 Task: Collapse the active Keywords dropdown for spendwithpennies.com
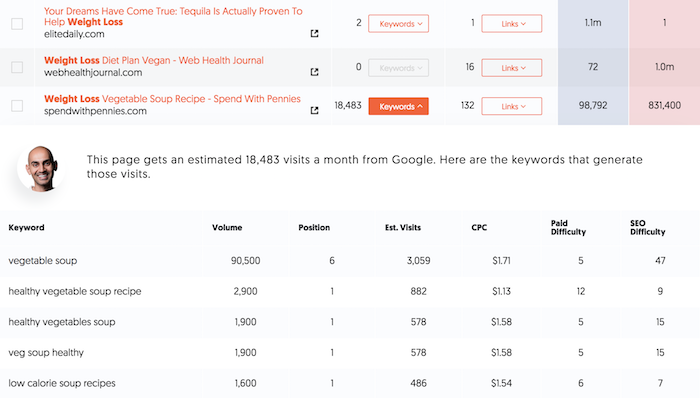399,106
